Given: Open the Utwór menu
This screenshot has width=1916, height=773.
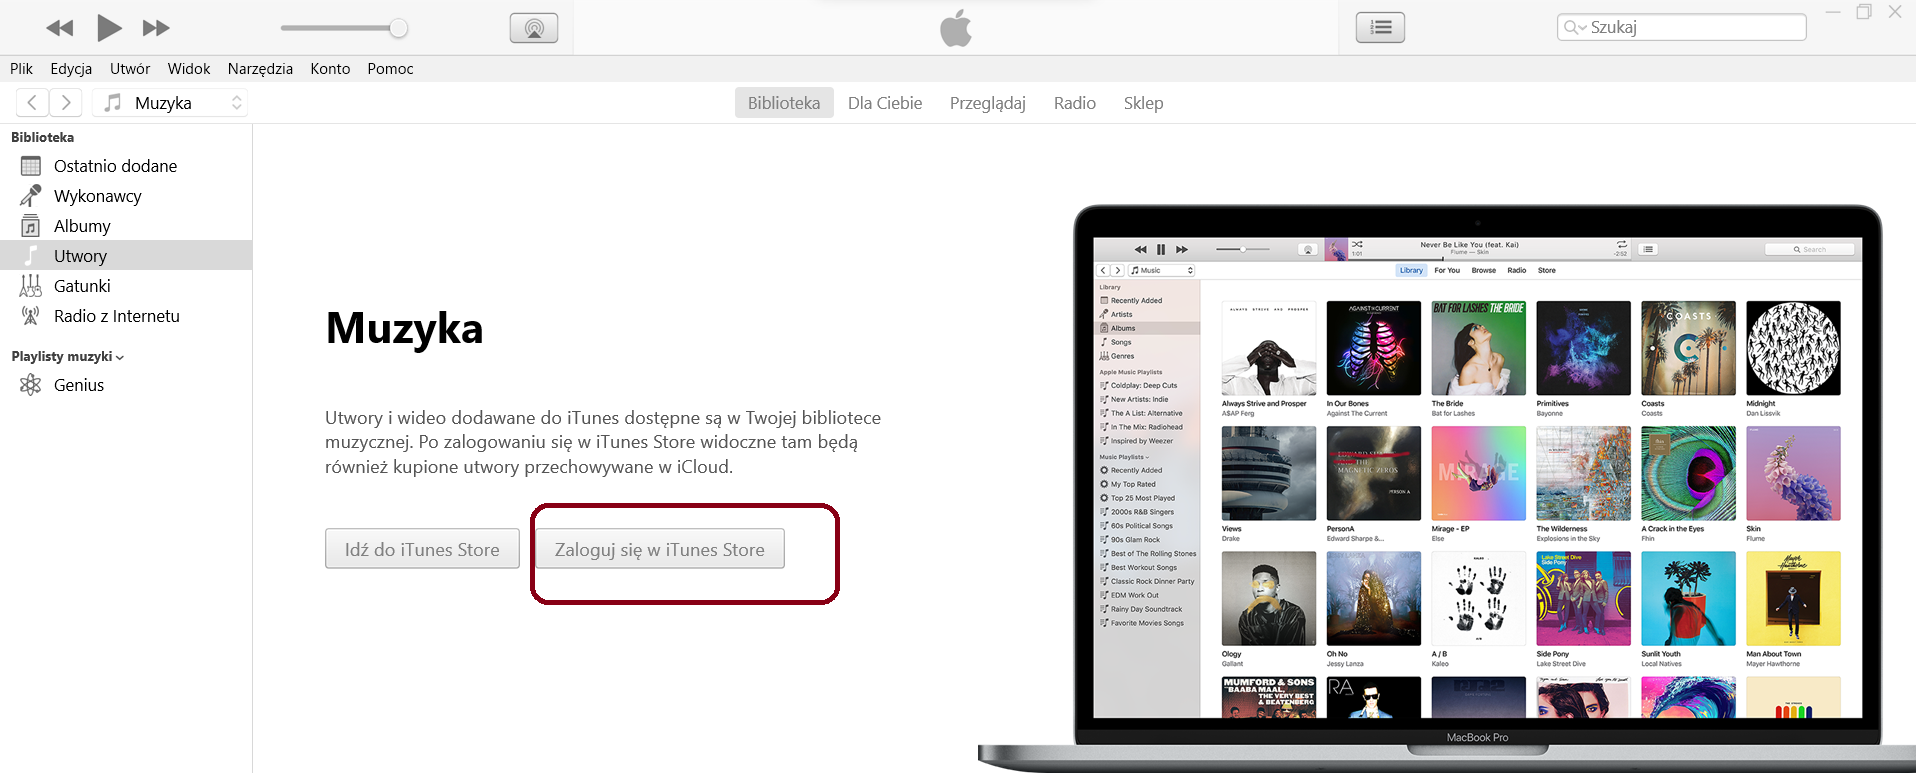Looking at the screenshot, I should point(130,68).
